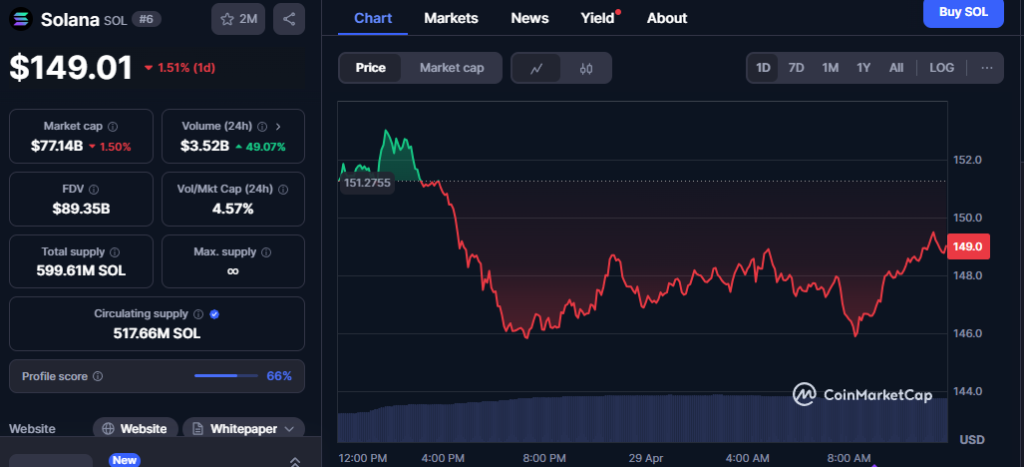Click the 151.2755 open price label
Screen dimensions: 1024x467
tap(367, 183)
